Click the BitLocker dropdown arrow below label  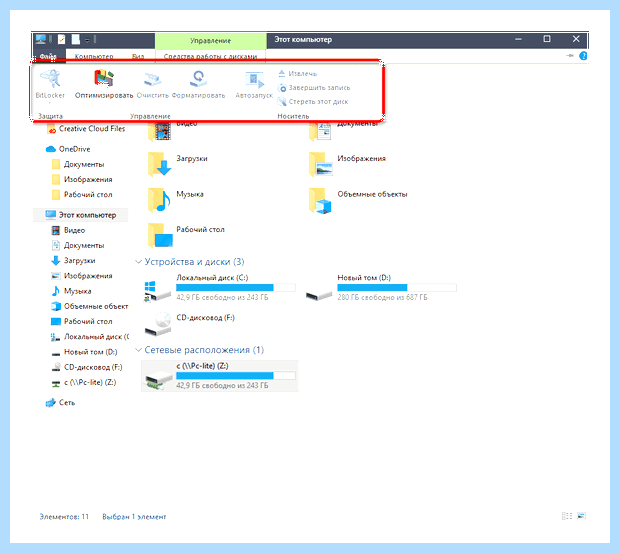pyautogui.click(x=50, y=103)
